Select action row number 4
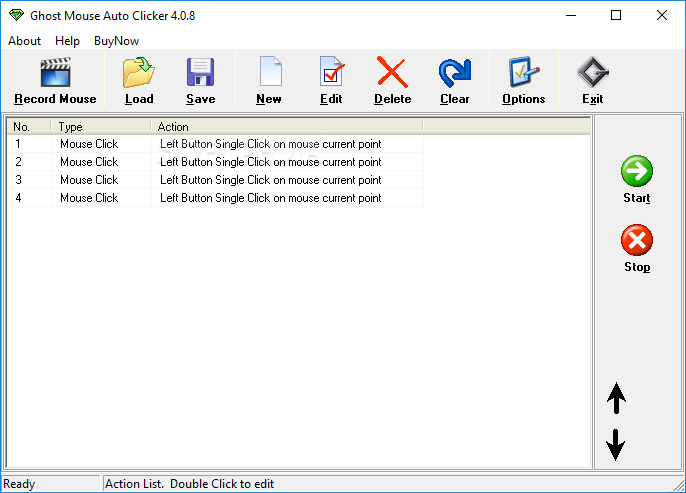 [x=18, y=198]
